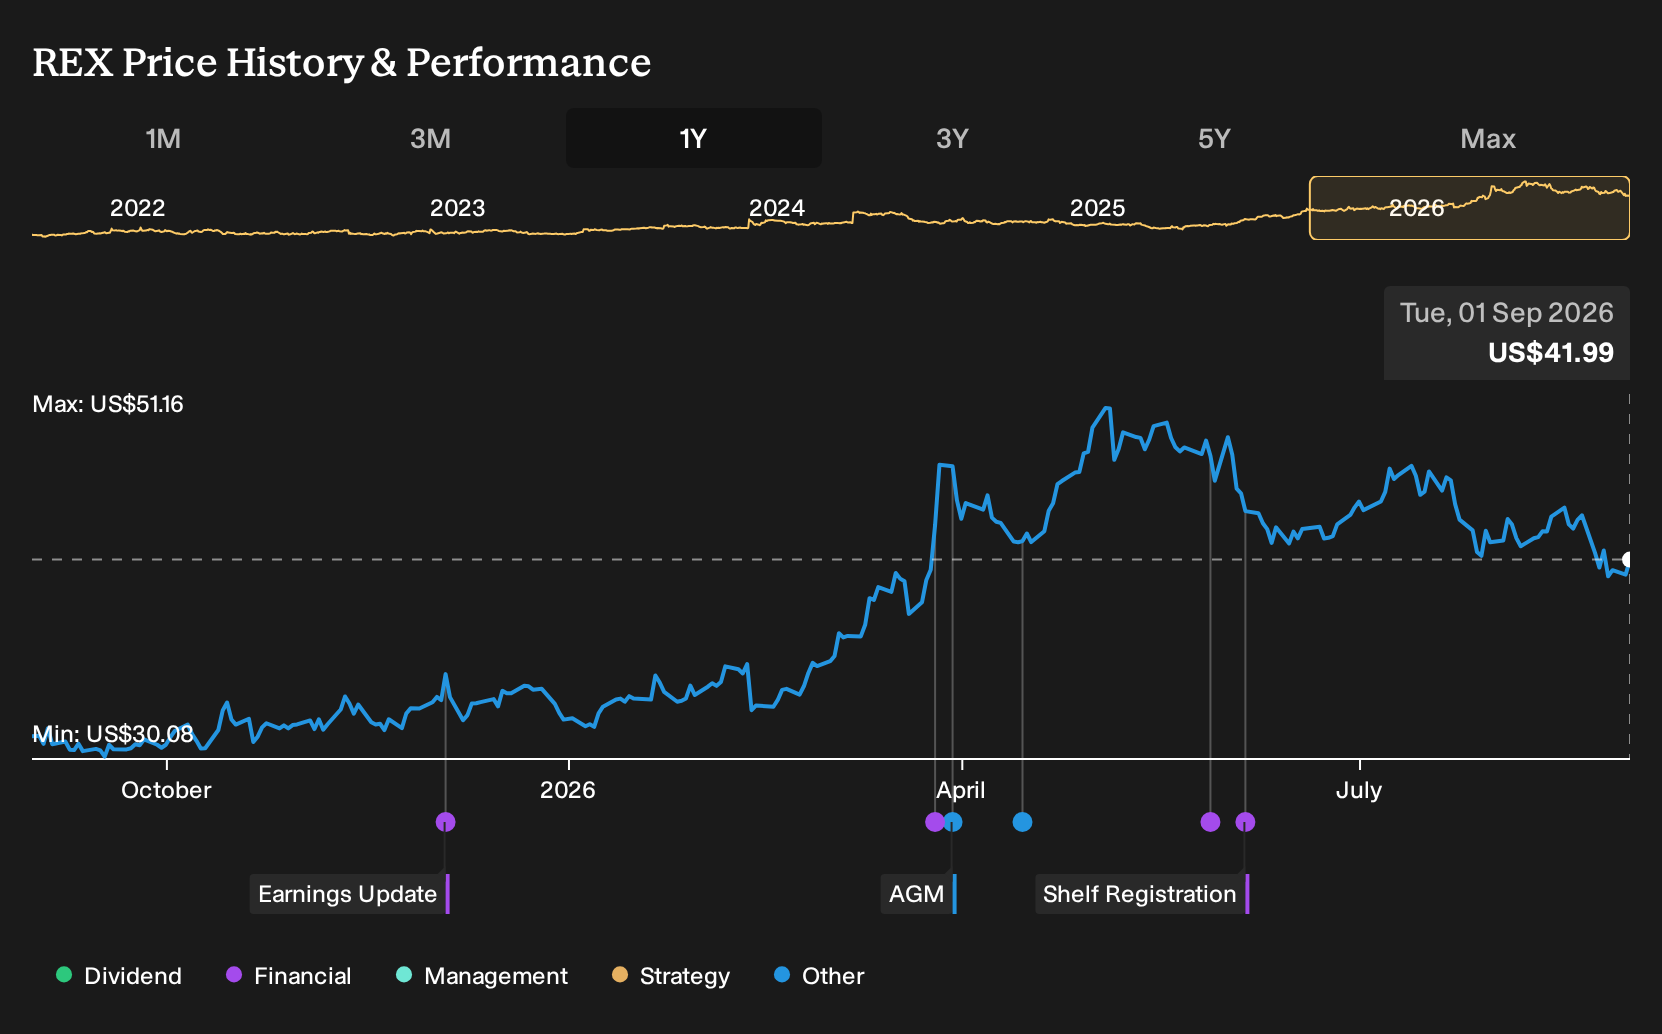Open the Shelf Registration event label

tap(1142, 894)
